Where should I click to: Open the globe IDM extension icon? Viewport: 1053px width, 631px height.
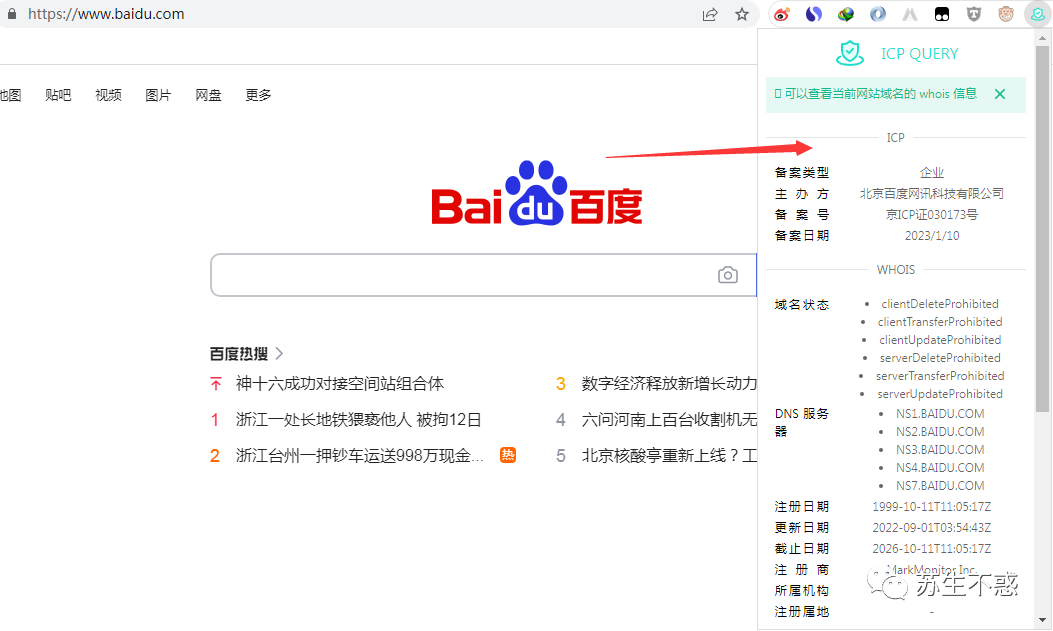(845, 14)
